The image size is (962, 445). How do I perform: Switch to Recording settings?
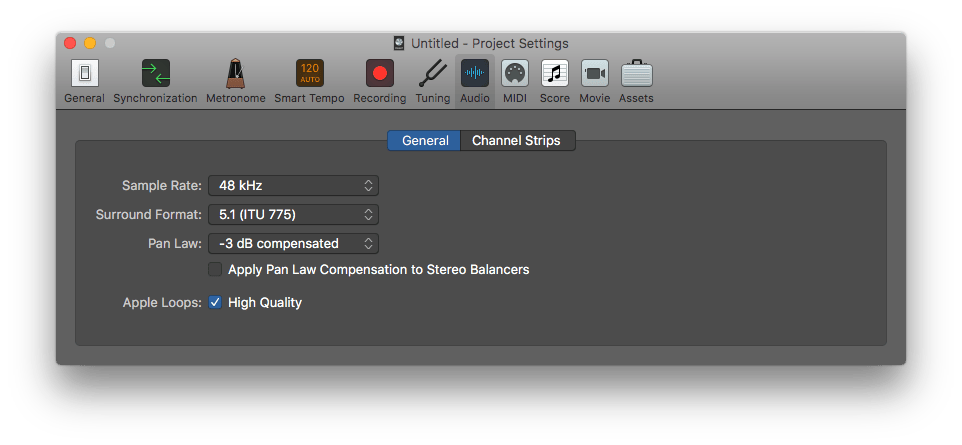[379, 74]
